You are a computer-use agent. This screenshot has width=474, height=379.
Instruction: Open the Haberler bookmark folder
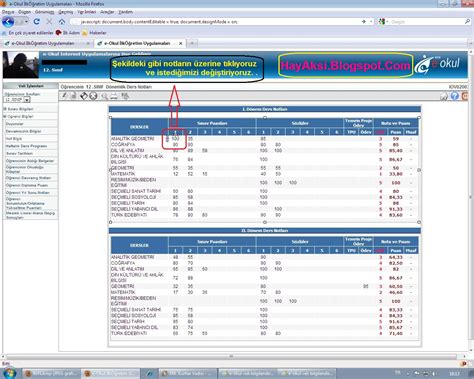(95, 33)
